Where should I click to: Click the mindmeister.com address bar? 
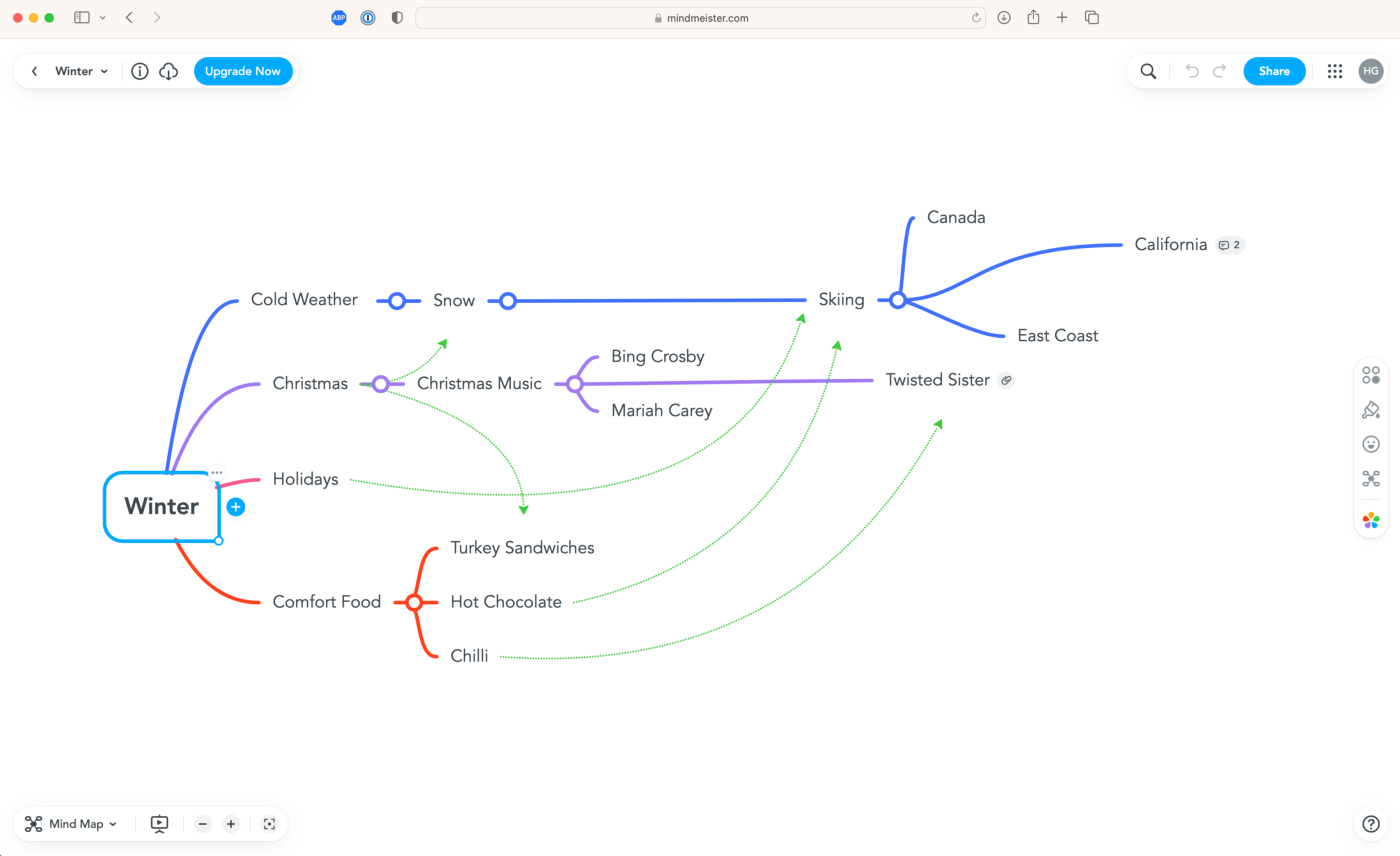tap(700, 18)
